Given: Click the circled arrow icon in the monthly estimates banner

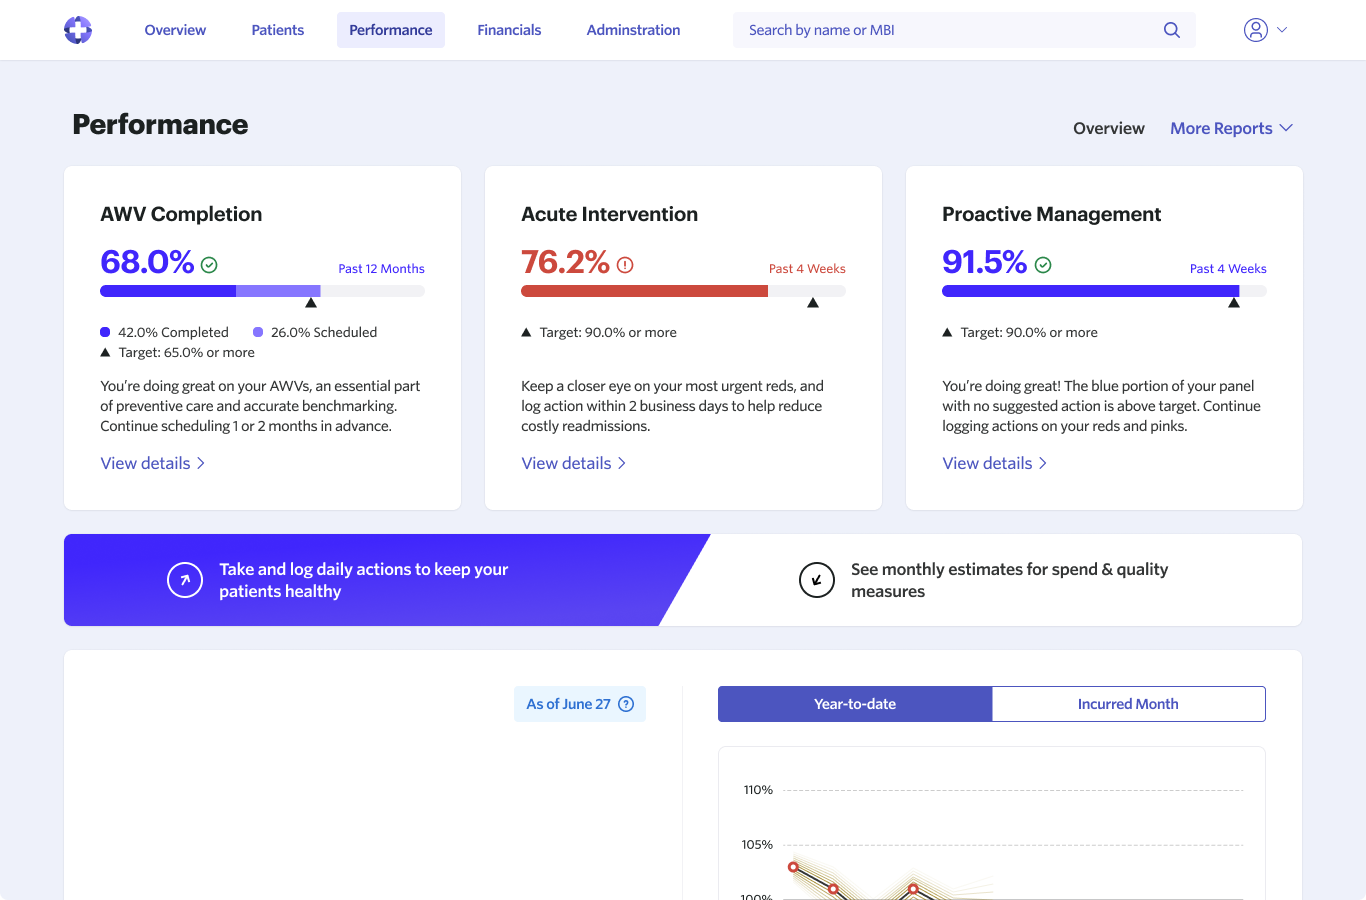Looking at the screenshot, I should (816, 580).
